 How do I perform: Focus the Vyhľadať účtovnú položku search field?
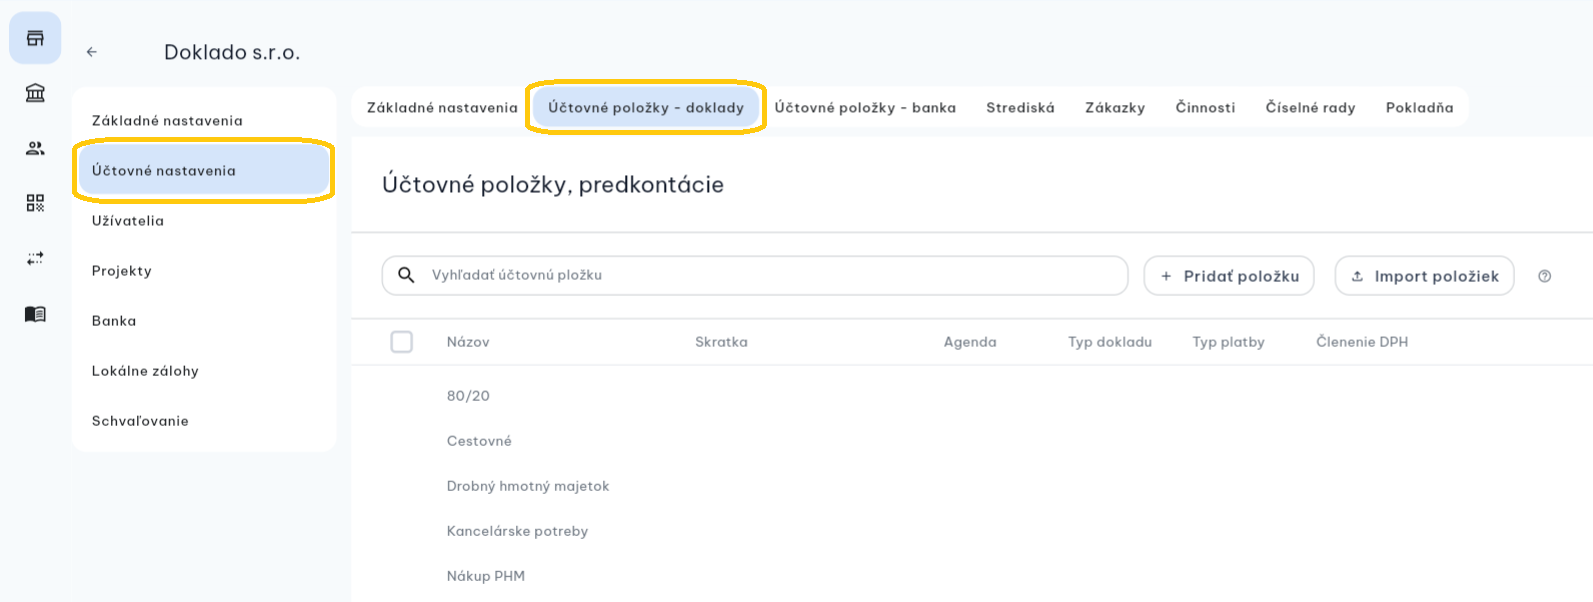[x=755, y=275]
